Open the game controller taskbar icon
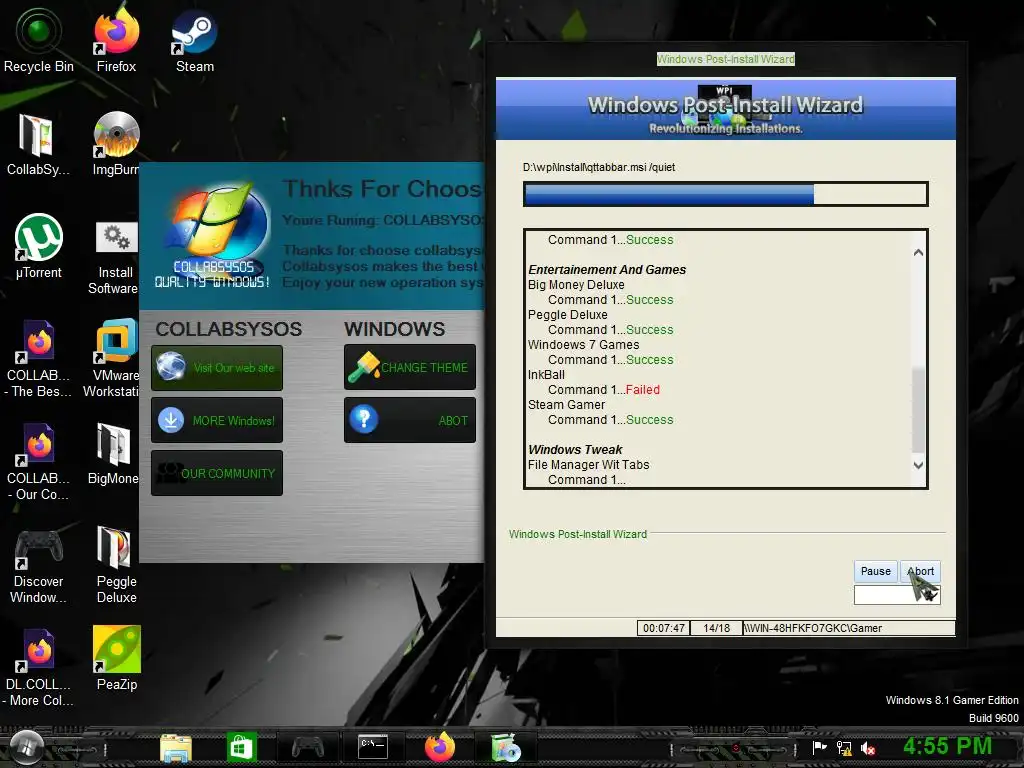The image size is (1024, 768). coord(308,747)
